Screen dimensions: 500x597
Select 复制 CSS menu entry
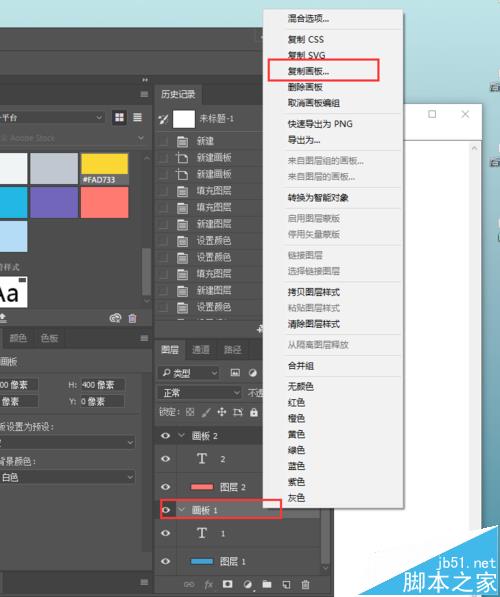point(306,39)
